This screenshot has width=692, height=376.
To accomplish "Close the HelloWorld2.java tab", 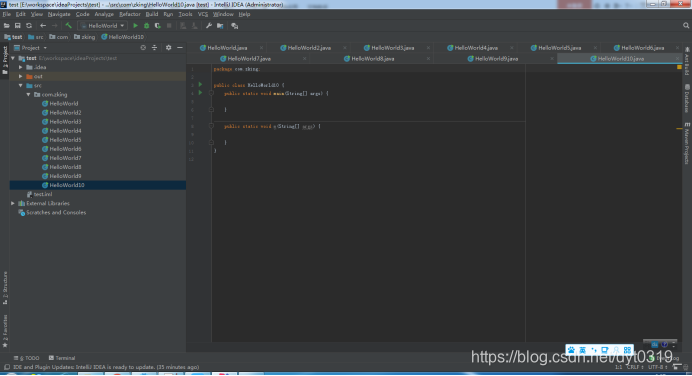I will click(x=345, y=48).
